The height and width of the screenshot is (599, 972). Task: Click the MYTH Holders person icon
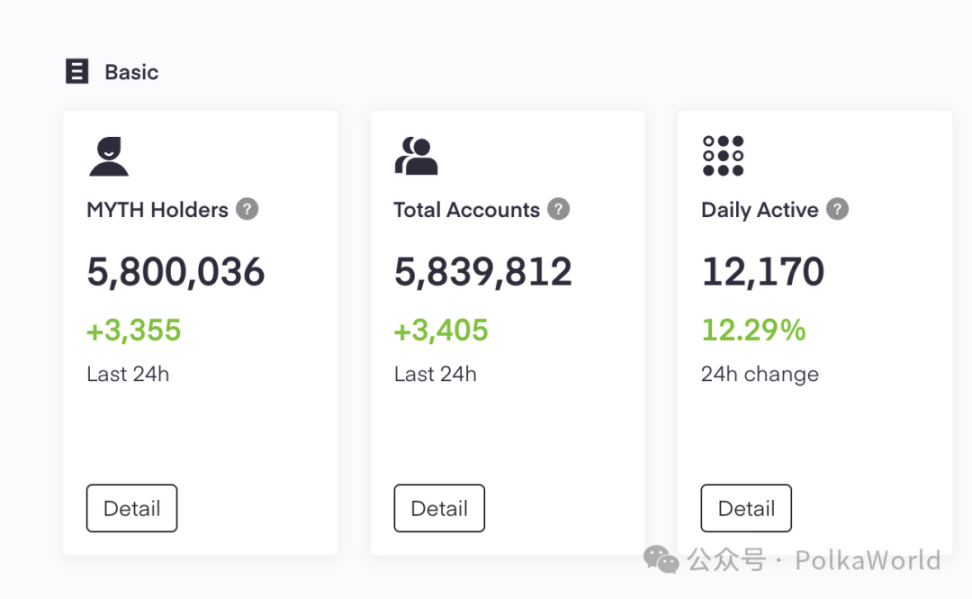point(109,156)
